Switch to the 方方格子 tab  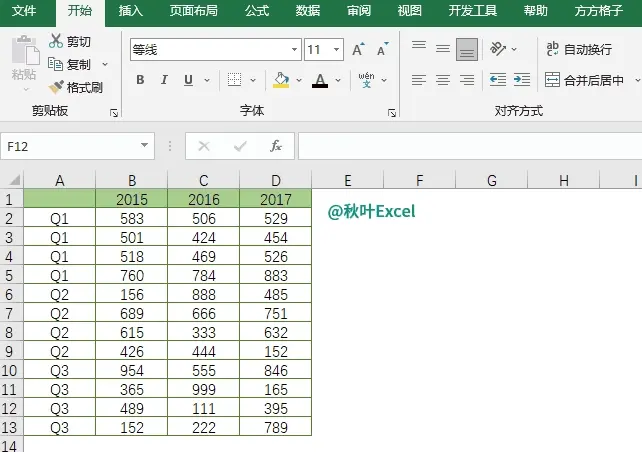599,11
